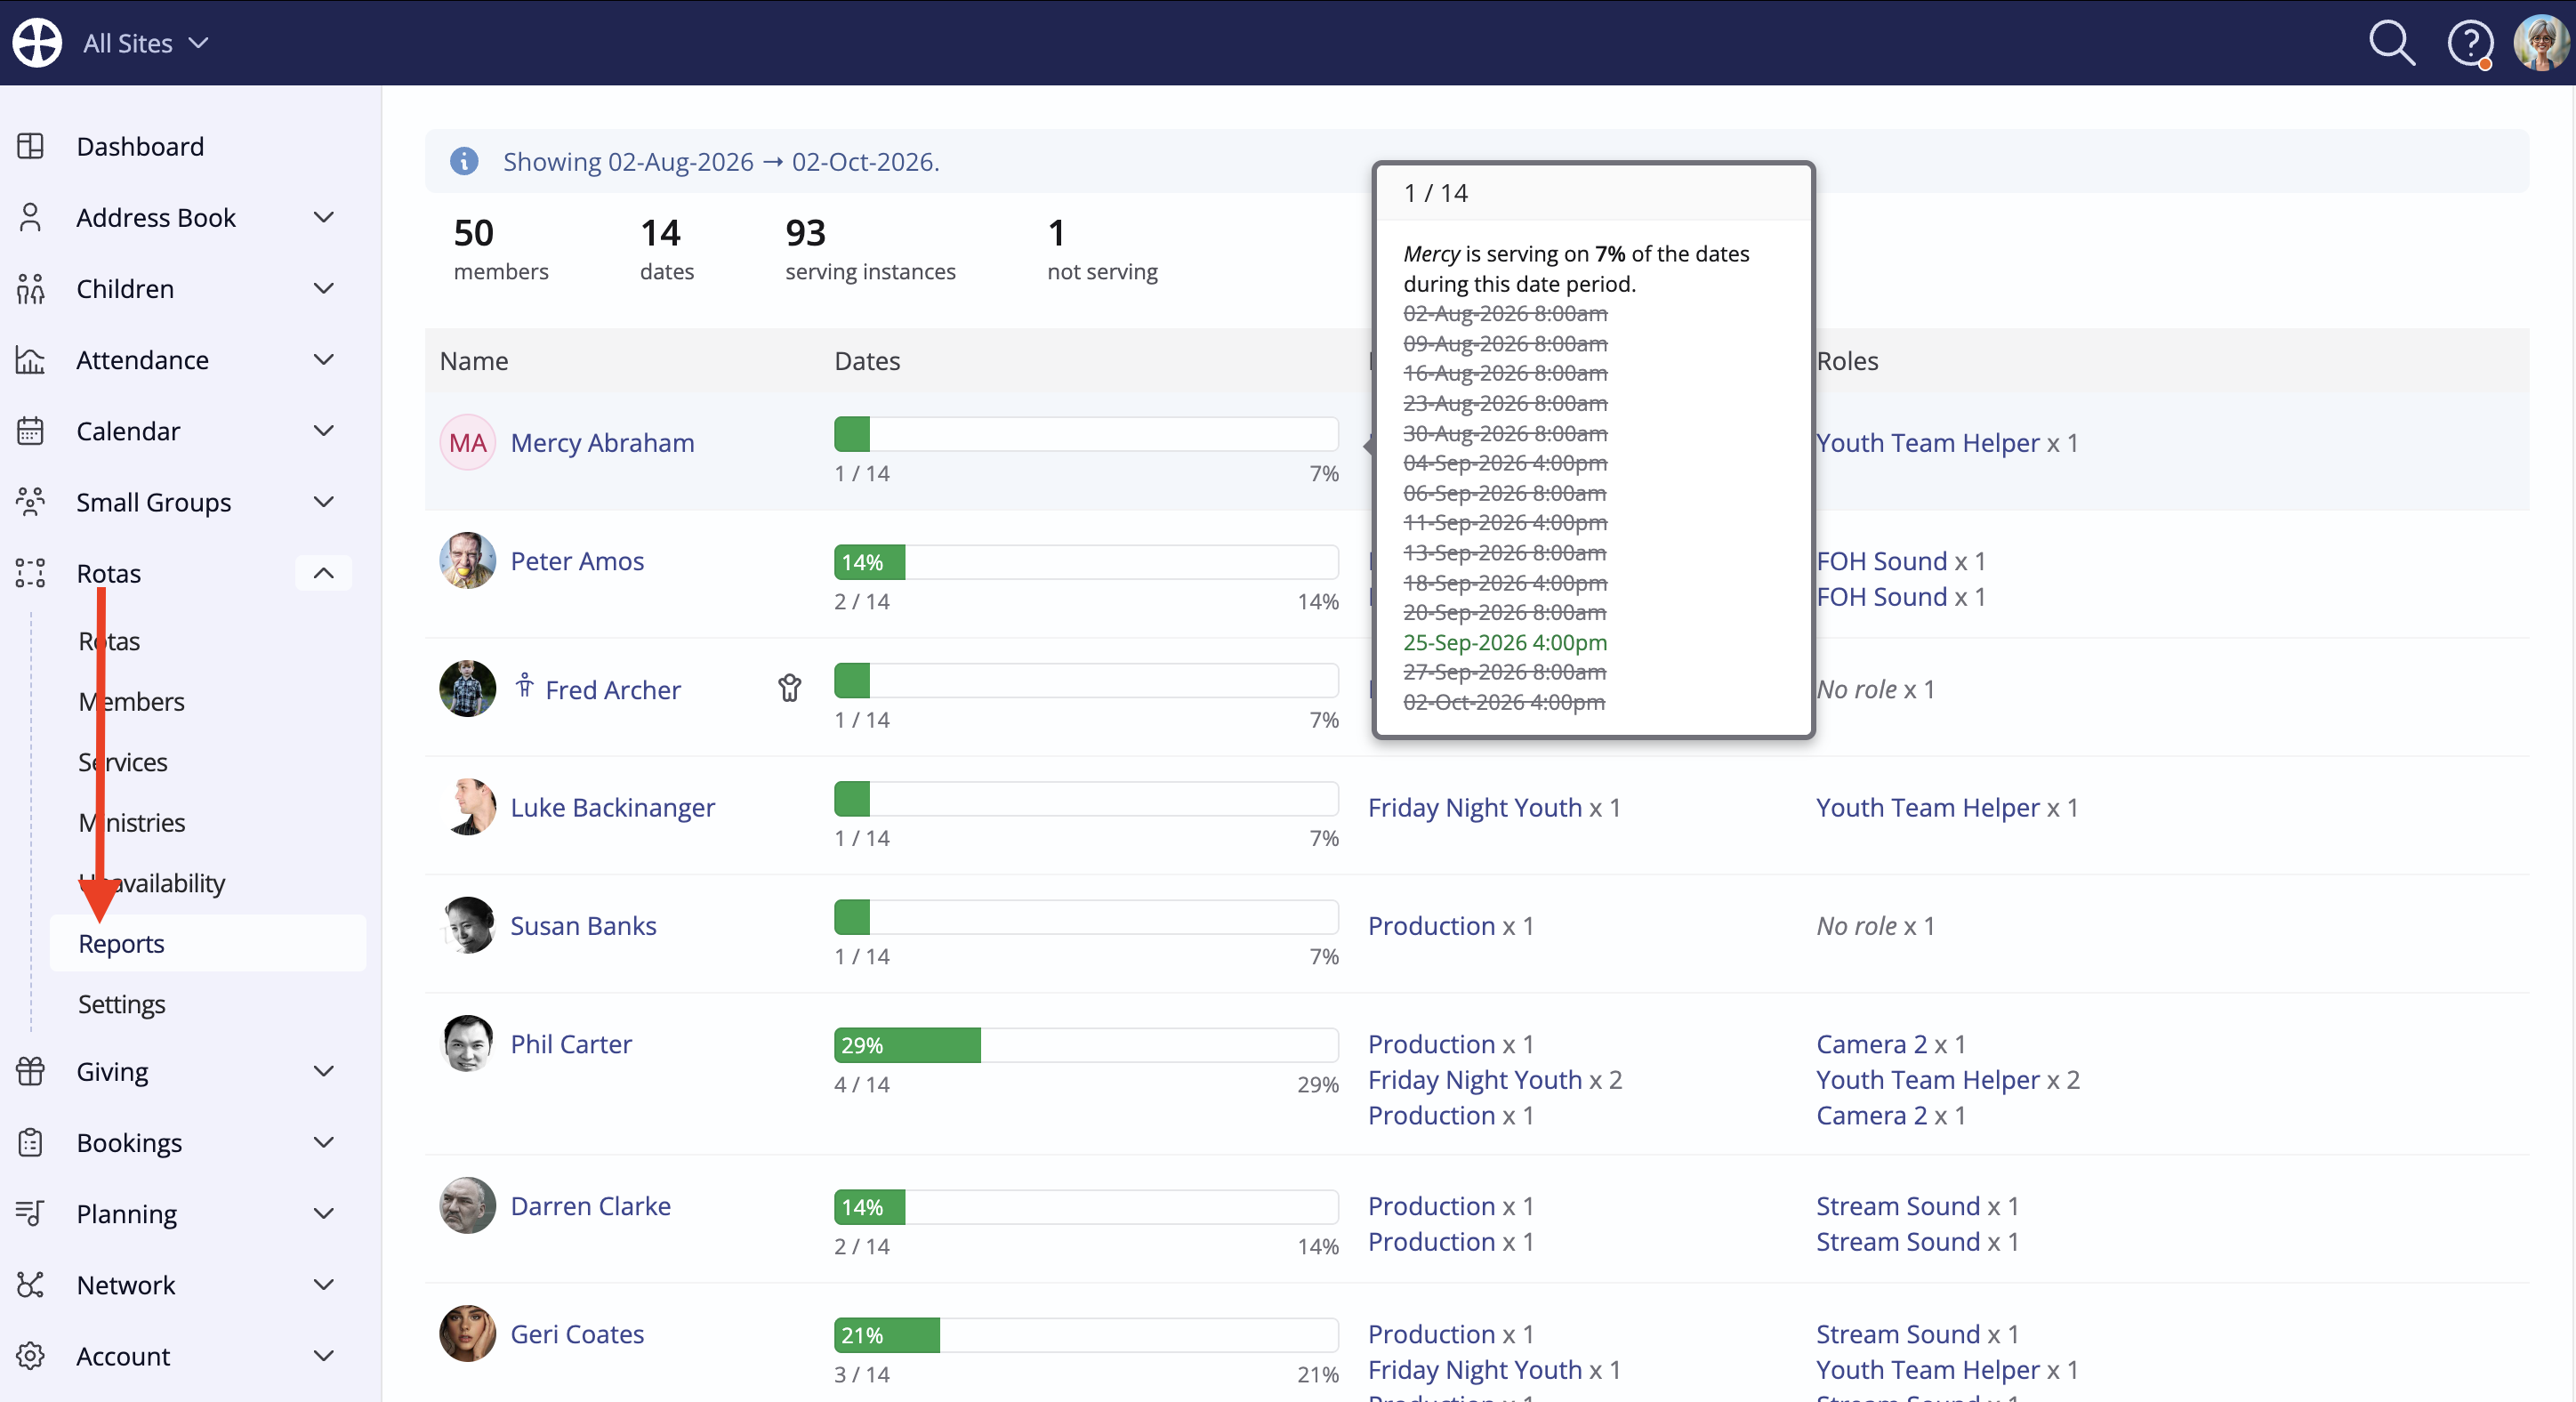2576x1402 pixels.
Task: Select the Unavailability submenu item
Action: pyautogui.click(x=152, y=883)
